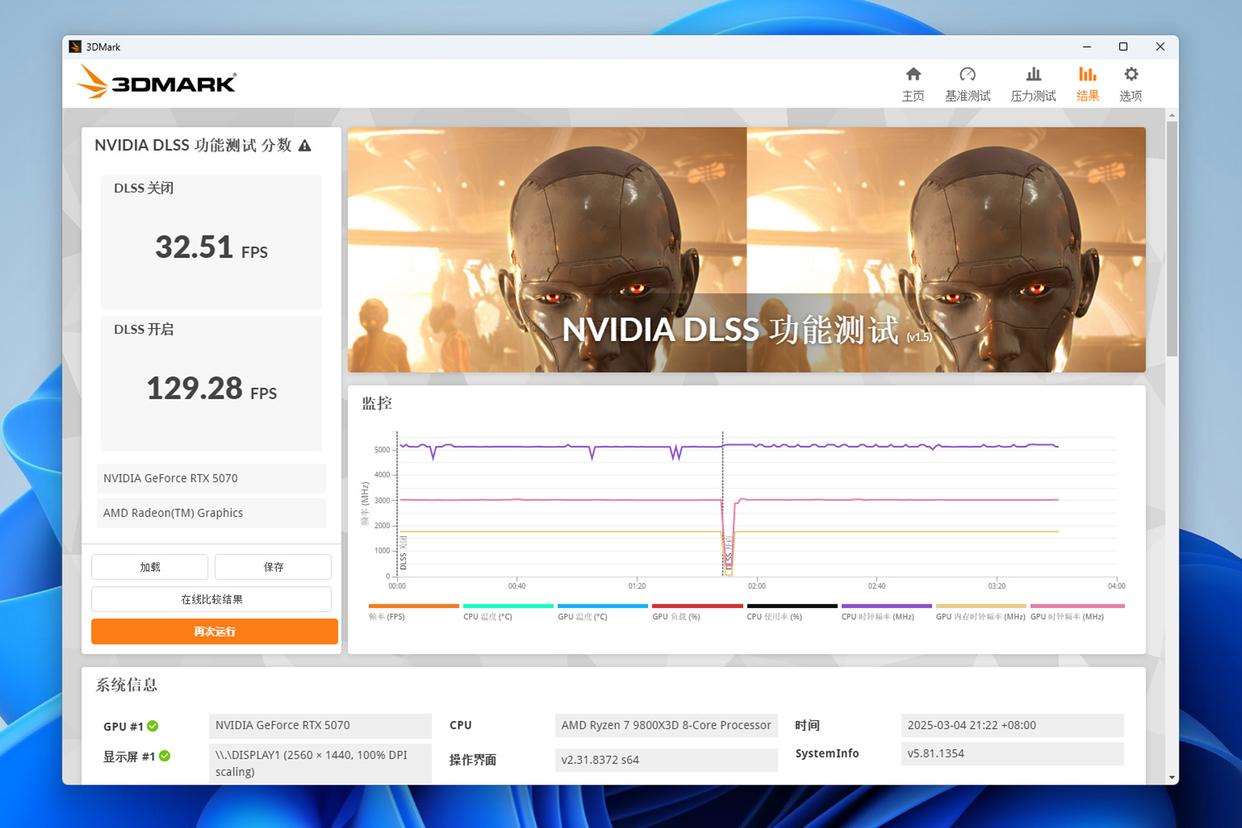1242x828 pixels.
Task: Click the 显示屏 #1 DISPLAY1 resolution value
Action: tap(321, 762)
